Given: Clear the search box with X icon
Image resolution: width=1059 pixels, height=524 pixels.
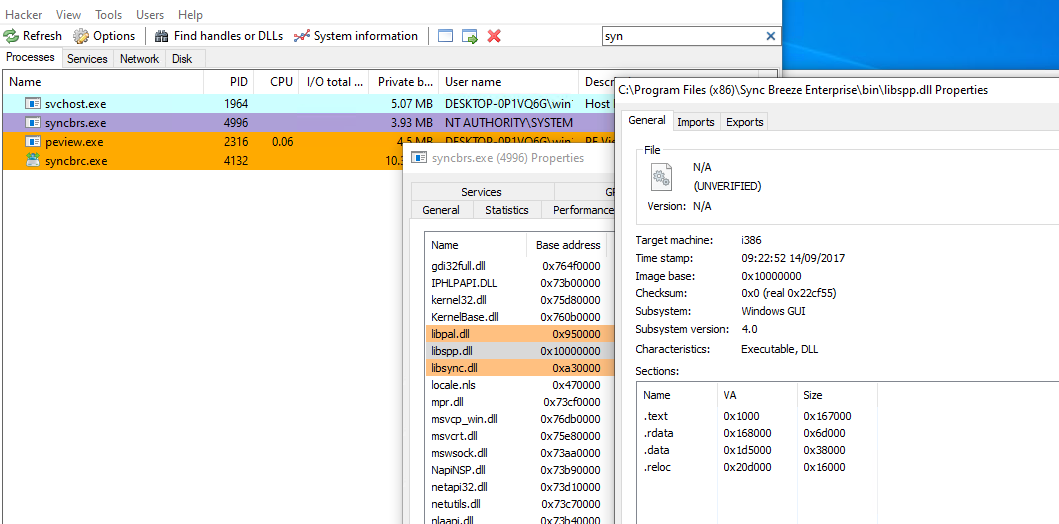Looking at the screenshot, I should [770, 36].
